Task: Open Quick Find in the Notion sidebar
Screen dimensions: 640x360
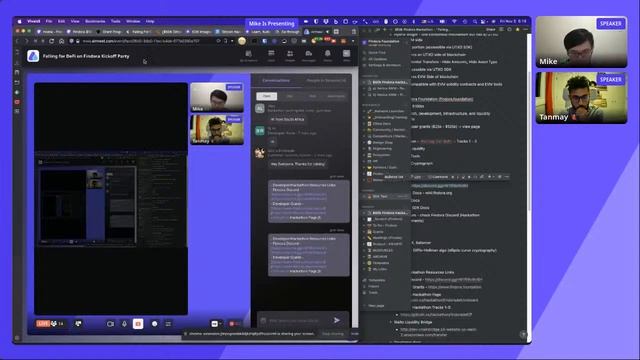Action: pos(377,53)
